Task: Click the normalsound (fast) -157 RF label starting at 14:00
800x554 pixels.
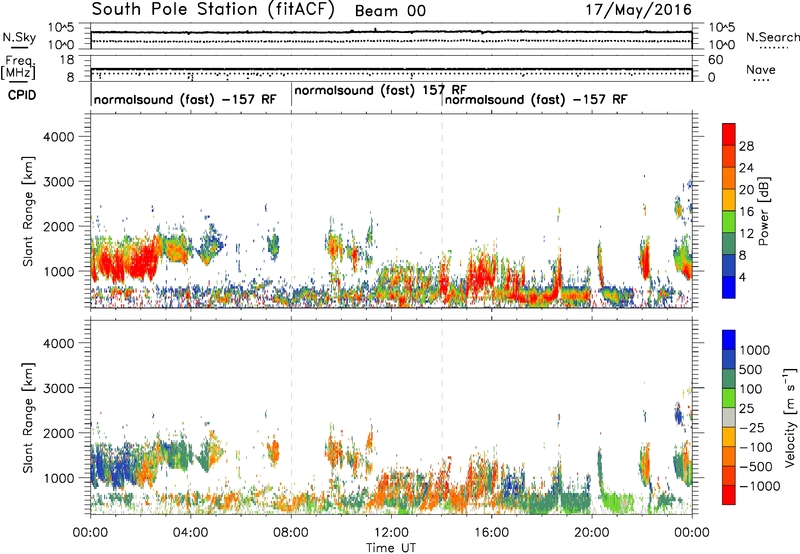Action: click(536, 99)
